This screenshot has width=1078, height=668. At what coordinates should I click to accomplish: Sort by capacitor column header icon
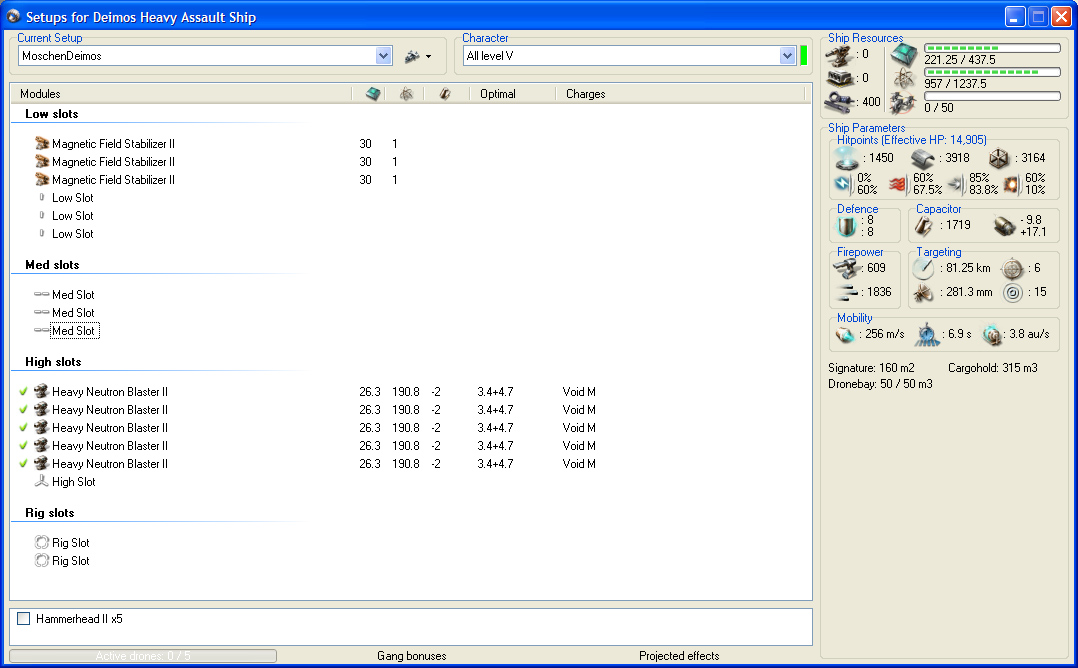coord(445,94)
